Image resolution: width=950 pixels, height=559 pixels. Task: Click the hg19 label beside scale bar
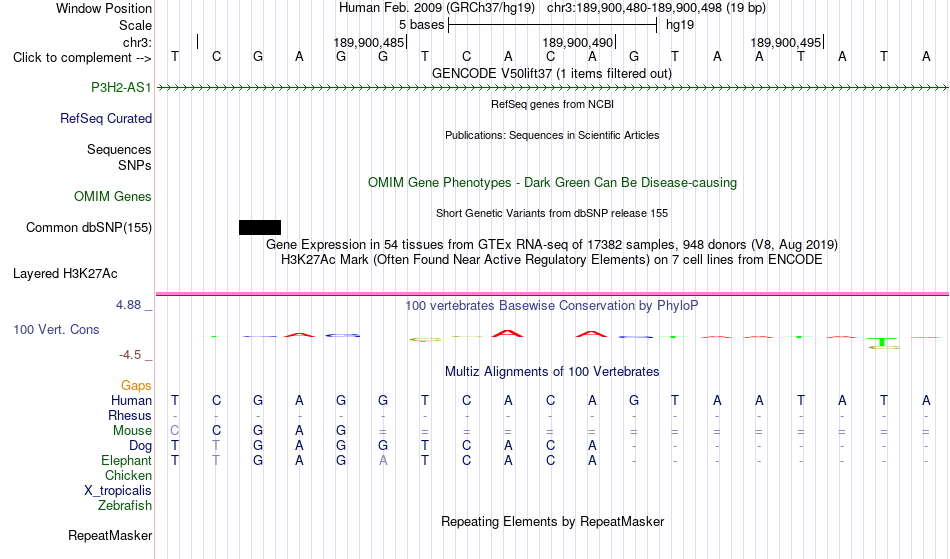tap(680, 25)
